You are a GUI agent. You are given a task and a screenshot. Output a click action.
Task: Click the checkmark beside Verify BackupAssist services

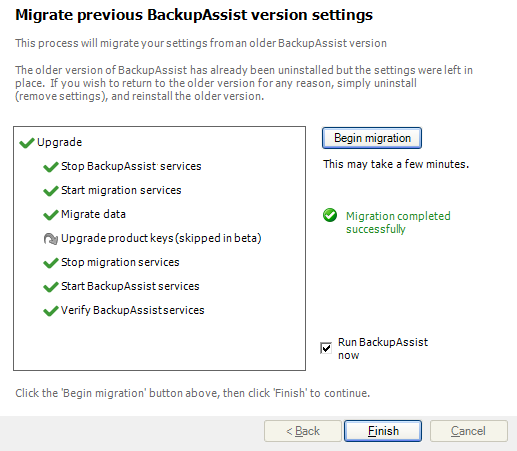coord(51,311)
